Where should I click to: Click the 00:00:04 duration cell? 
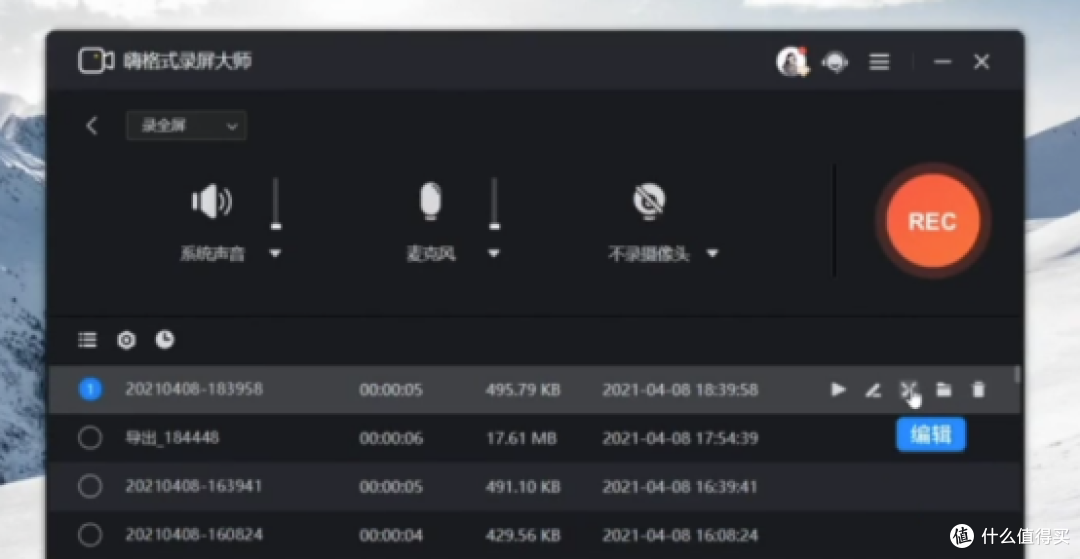click(391, 535)
